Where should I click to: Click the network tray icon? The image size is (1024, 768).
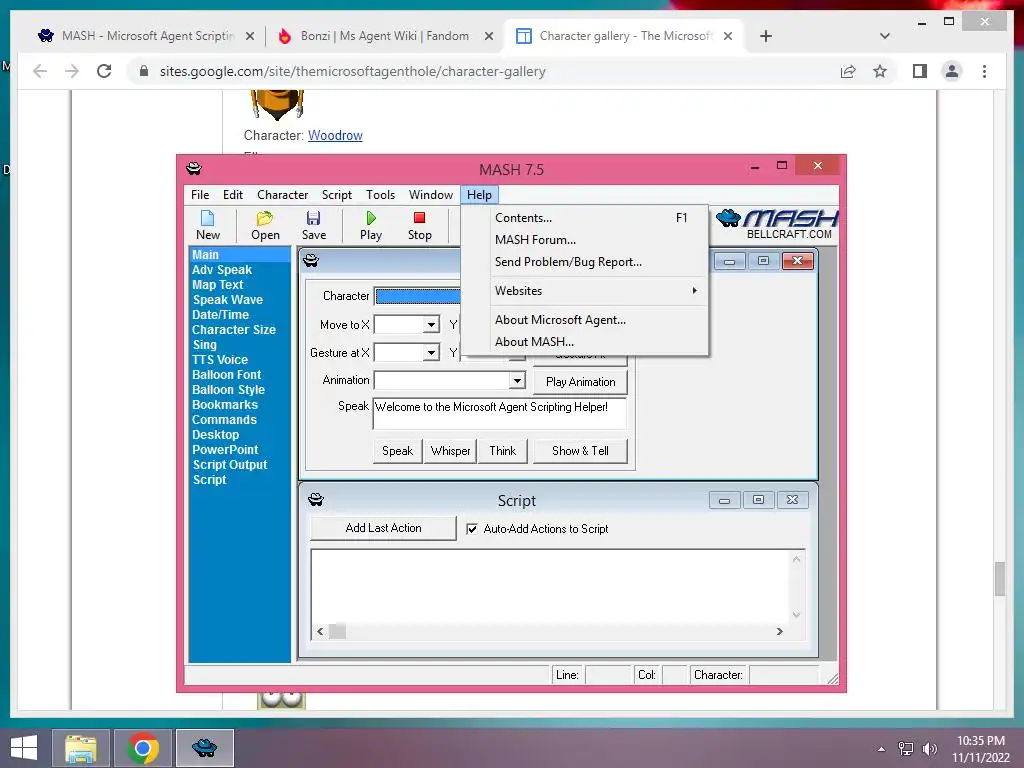(x=905, y=749)
